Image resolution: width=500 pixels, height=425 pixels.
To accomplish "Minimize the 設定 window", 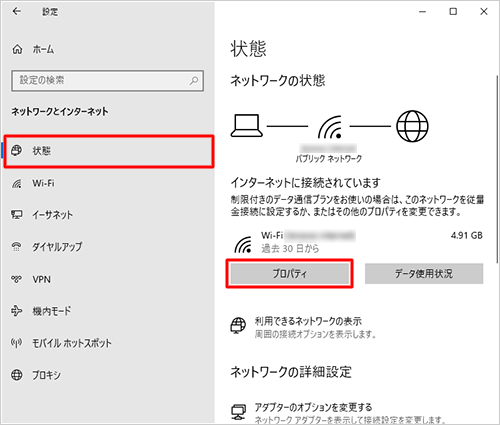I will (423, 12).
